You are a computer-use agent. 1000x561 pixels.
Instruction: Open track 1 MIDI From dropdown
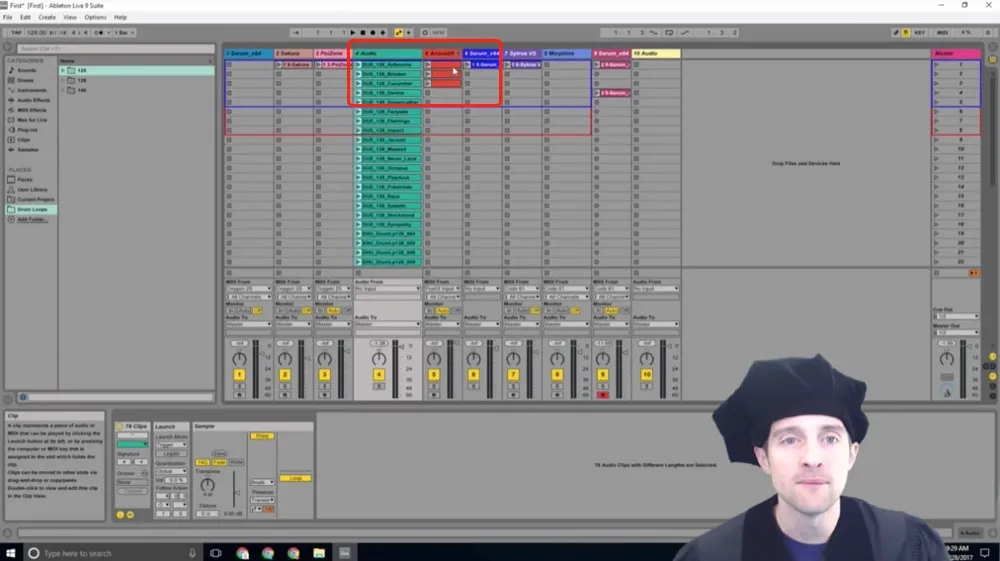[x=249, y=289]
